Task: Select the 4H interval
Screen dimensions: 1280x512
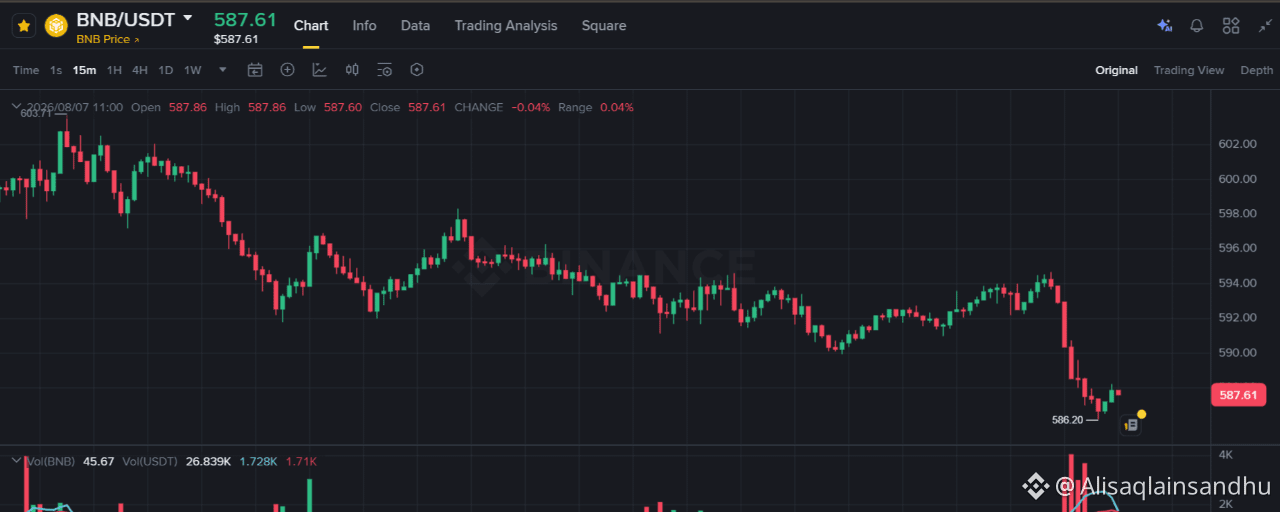Action: (x=140, y=70)
